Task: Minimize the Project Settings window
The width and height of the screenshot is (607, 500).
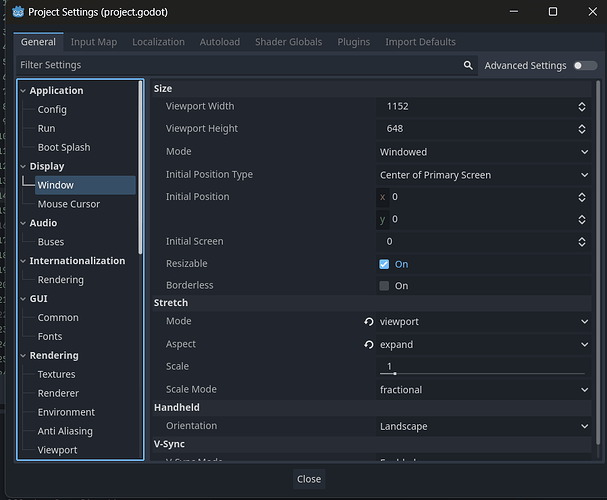Action: click(x=514, y=12)
